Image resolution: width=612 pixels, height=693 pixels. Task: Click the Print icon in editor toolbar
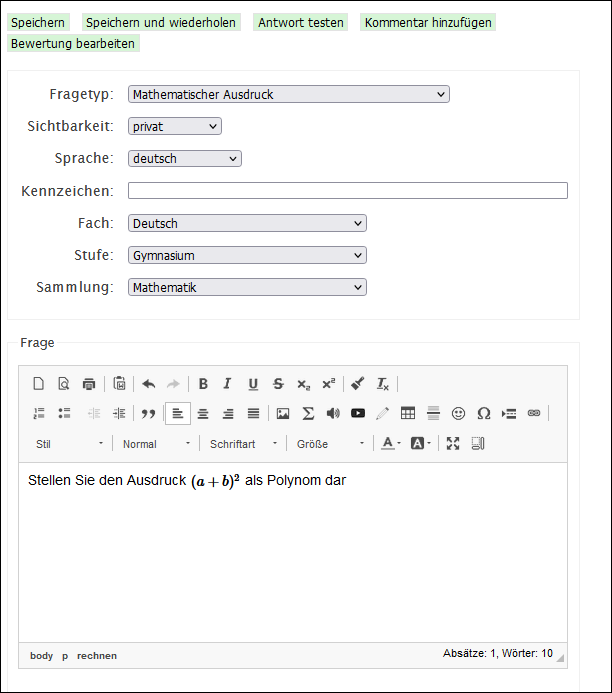point(89,384)
